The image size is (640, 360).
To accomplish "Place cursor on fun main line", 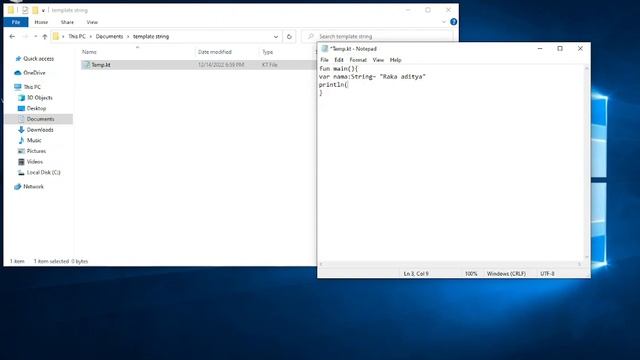I will tap(338, 69).
